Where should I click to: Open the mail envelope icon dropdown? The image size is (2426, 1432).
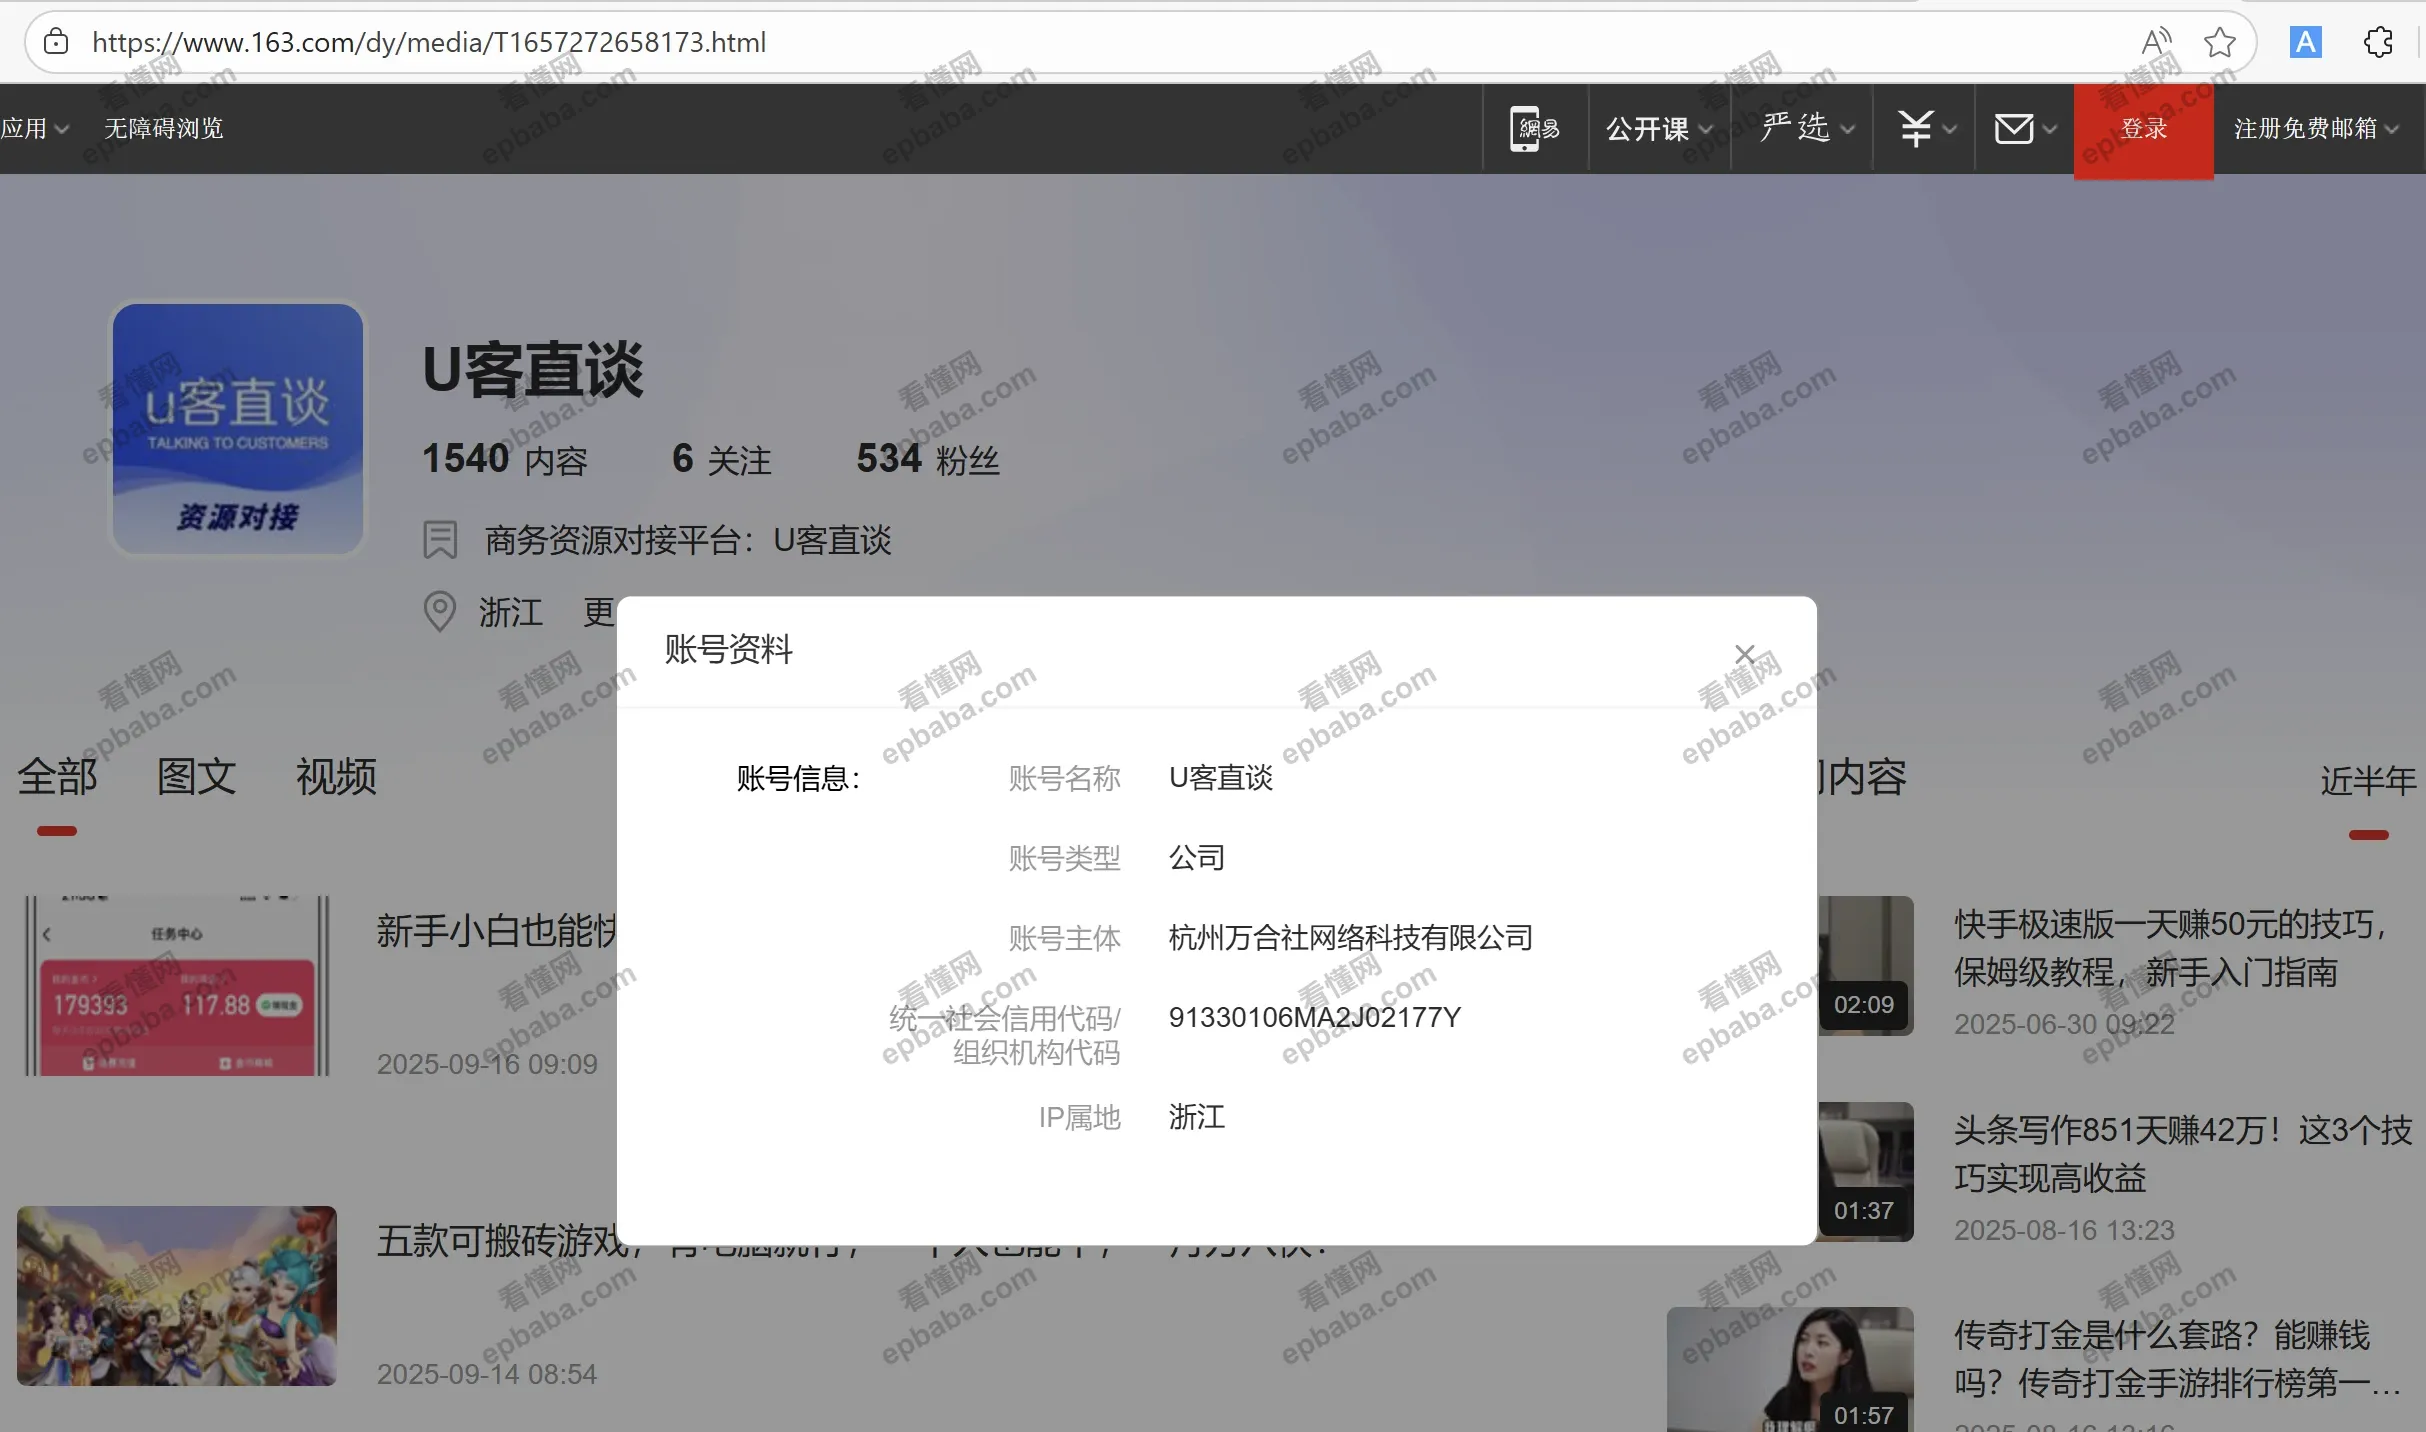[2025, 128]
